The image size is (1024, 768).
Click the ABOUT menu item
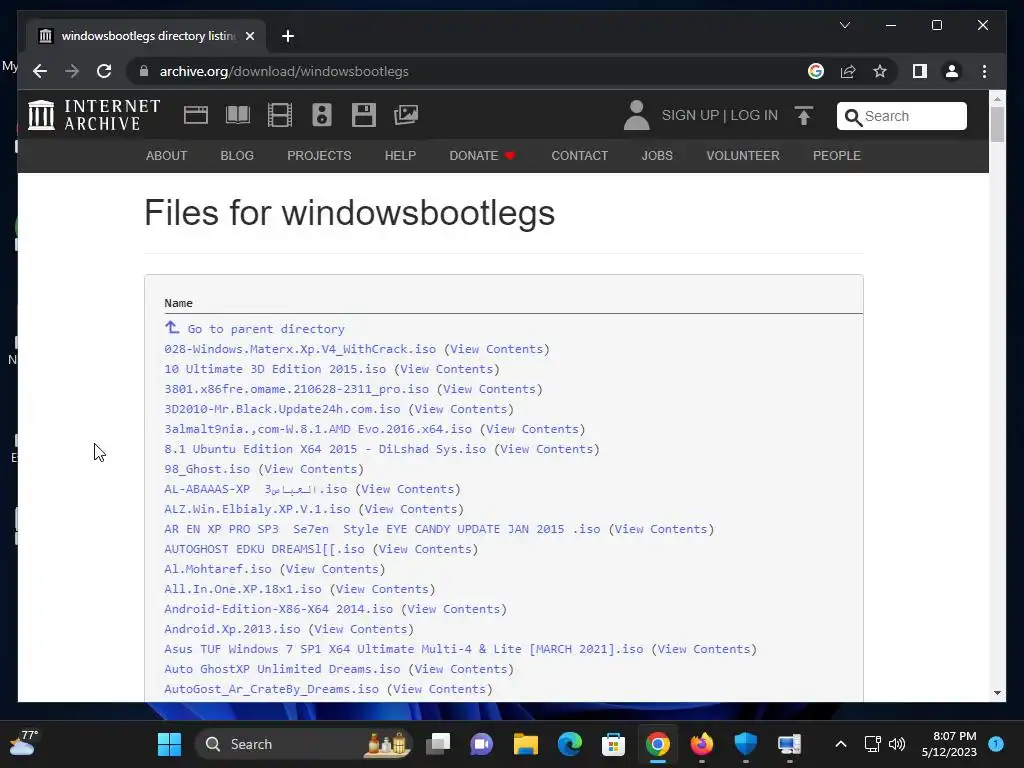166,155
